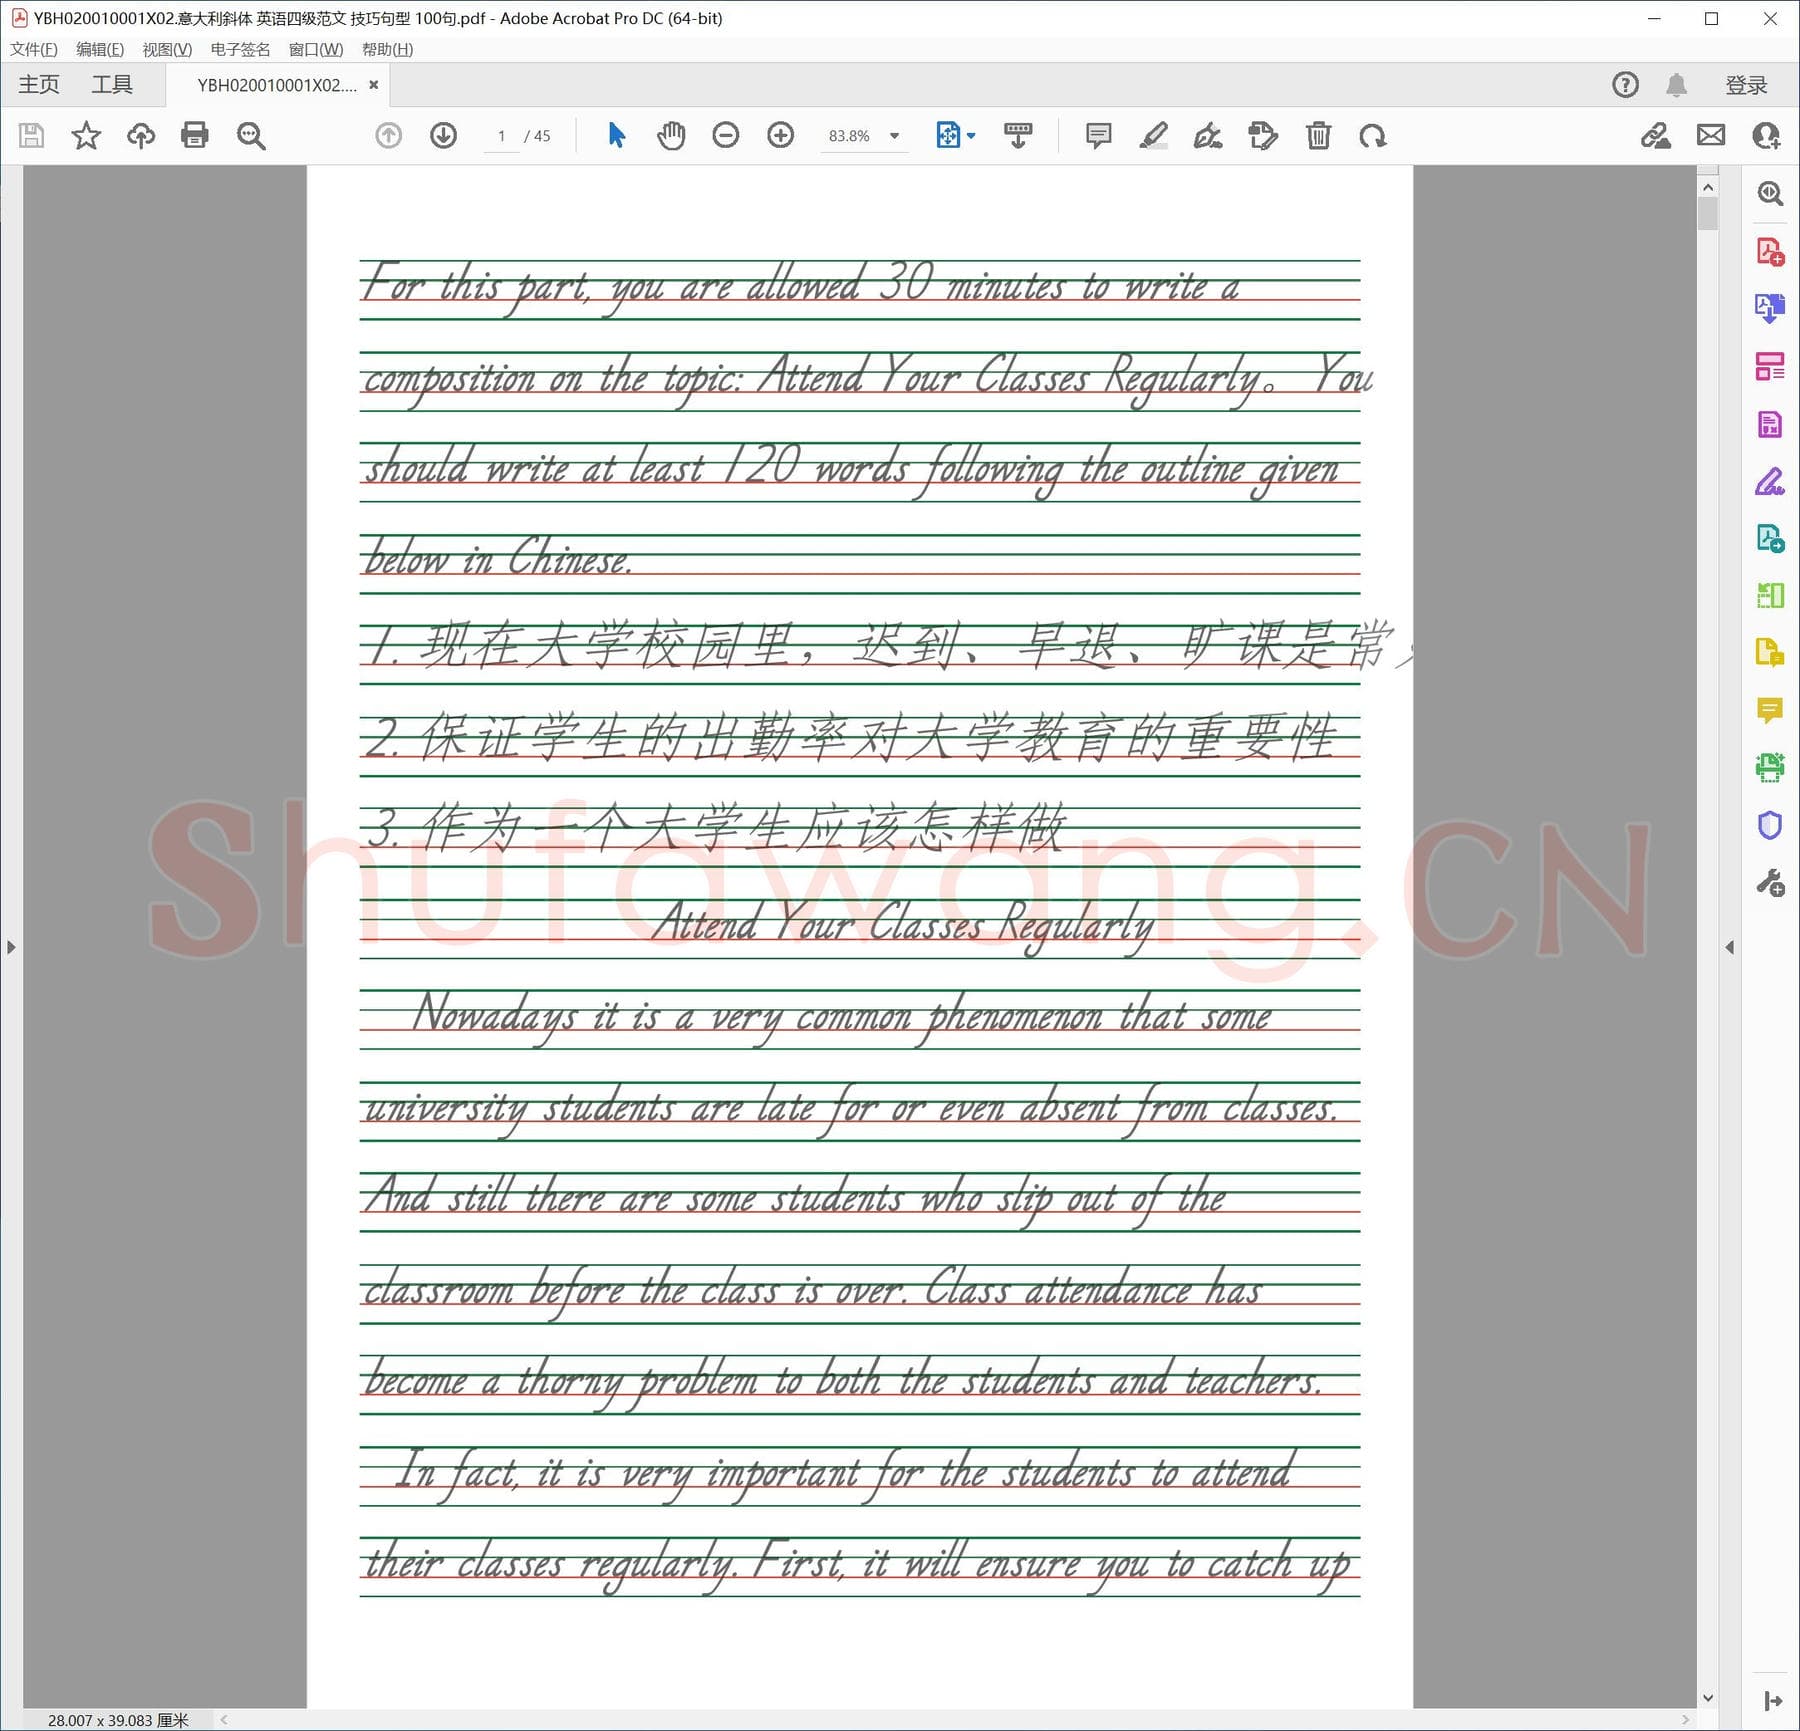
Task: Open Help question mark icon
Action: tap(1626, 85)
